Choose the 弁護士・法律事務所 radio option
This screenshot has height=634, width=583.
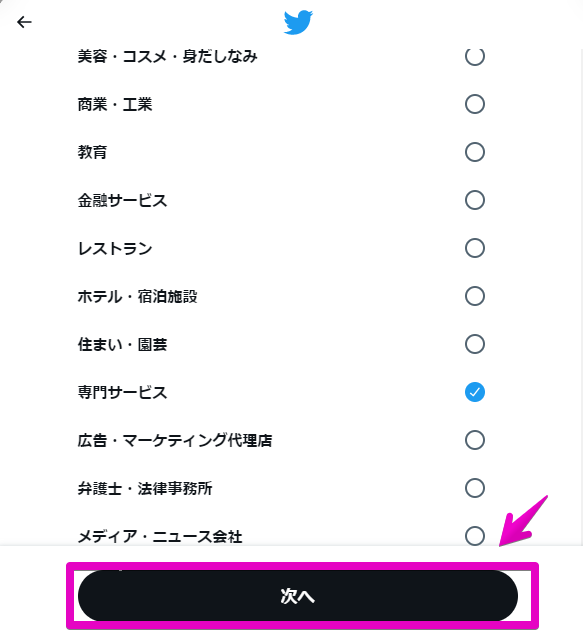475,488
